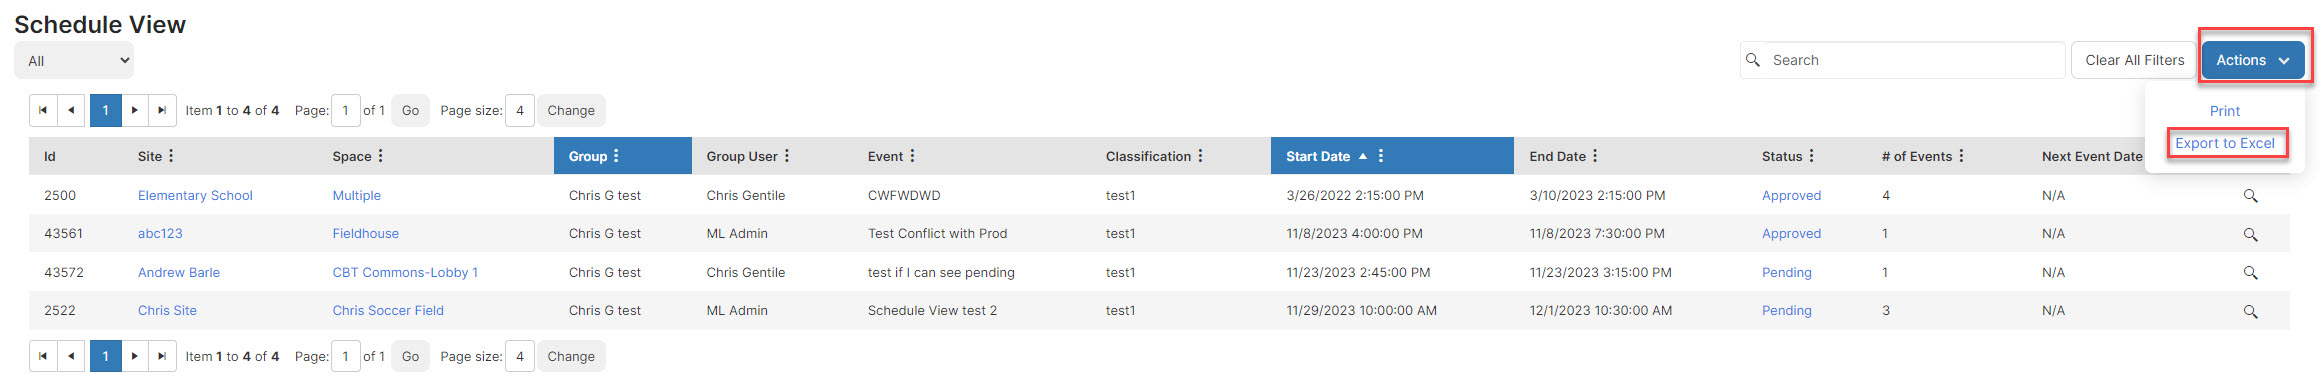Click next page arrow in top pager

[x=135, y=110]
